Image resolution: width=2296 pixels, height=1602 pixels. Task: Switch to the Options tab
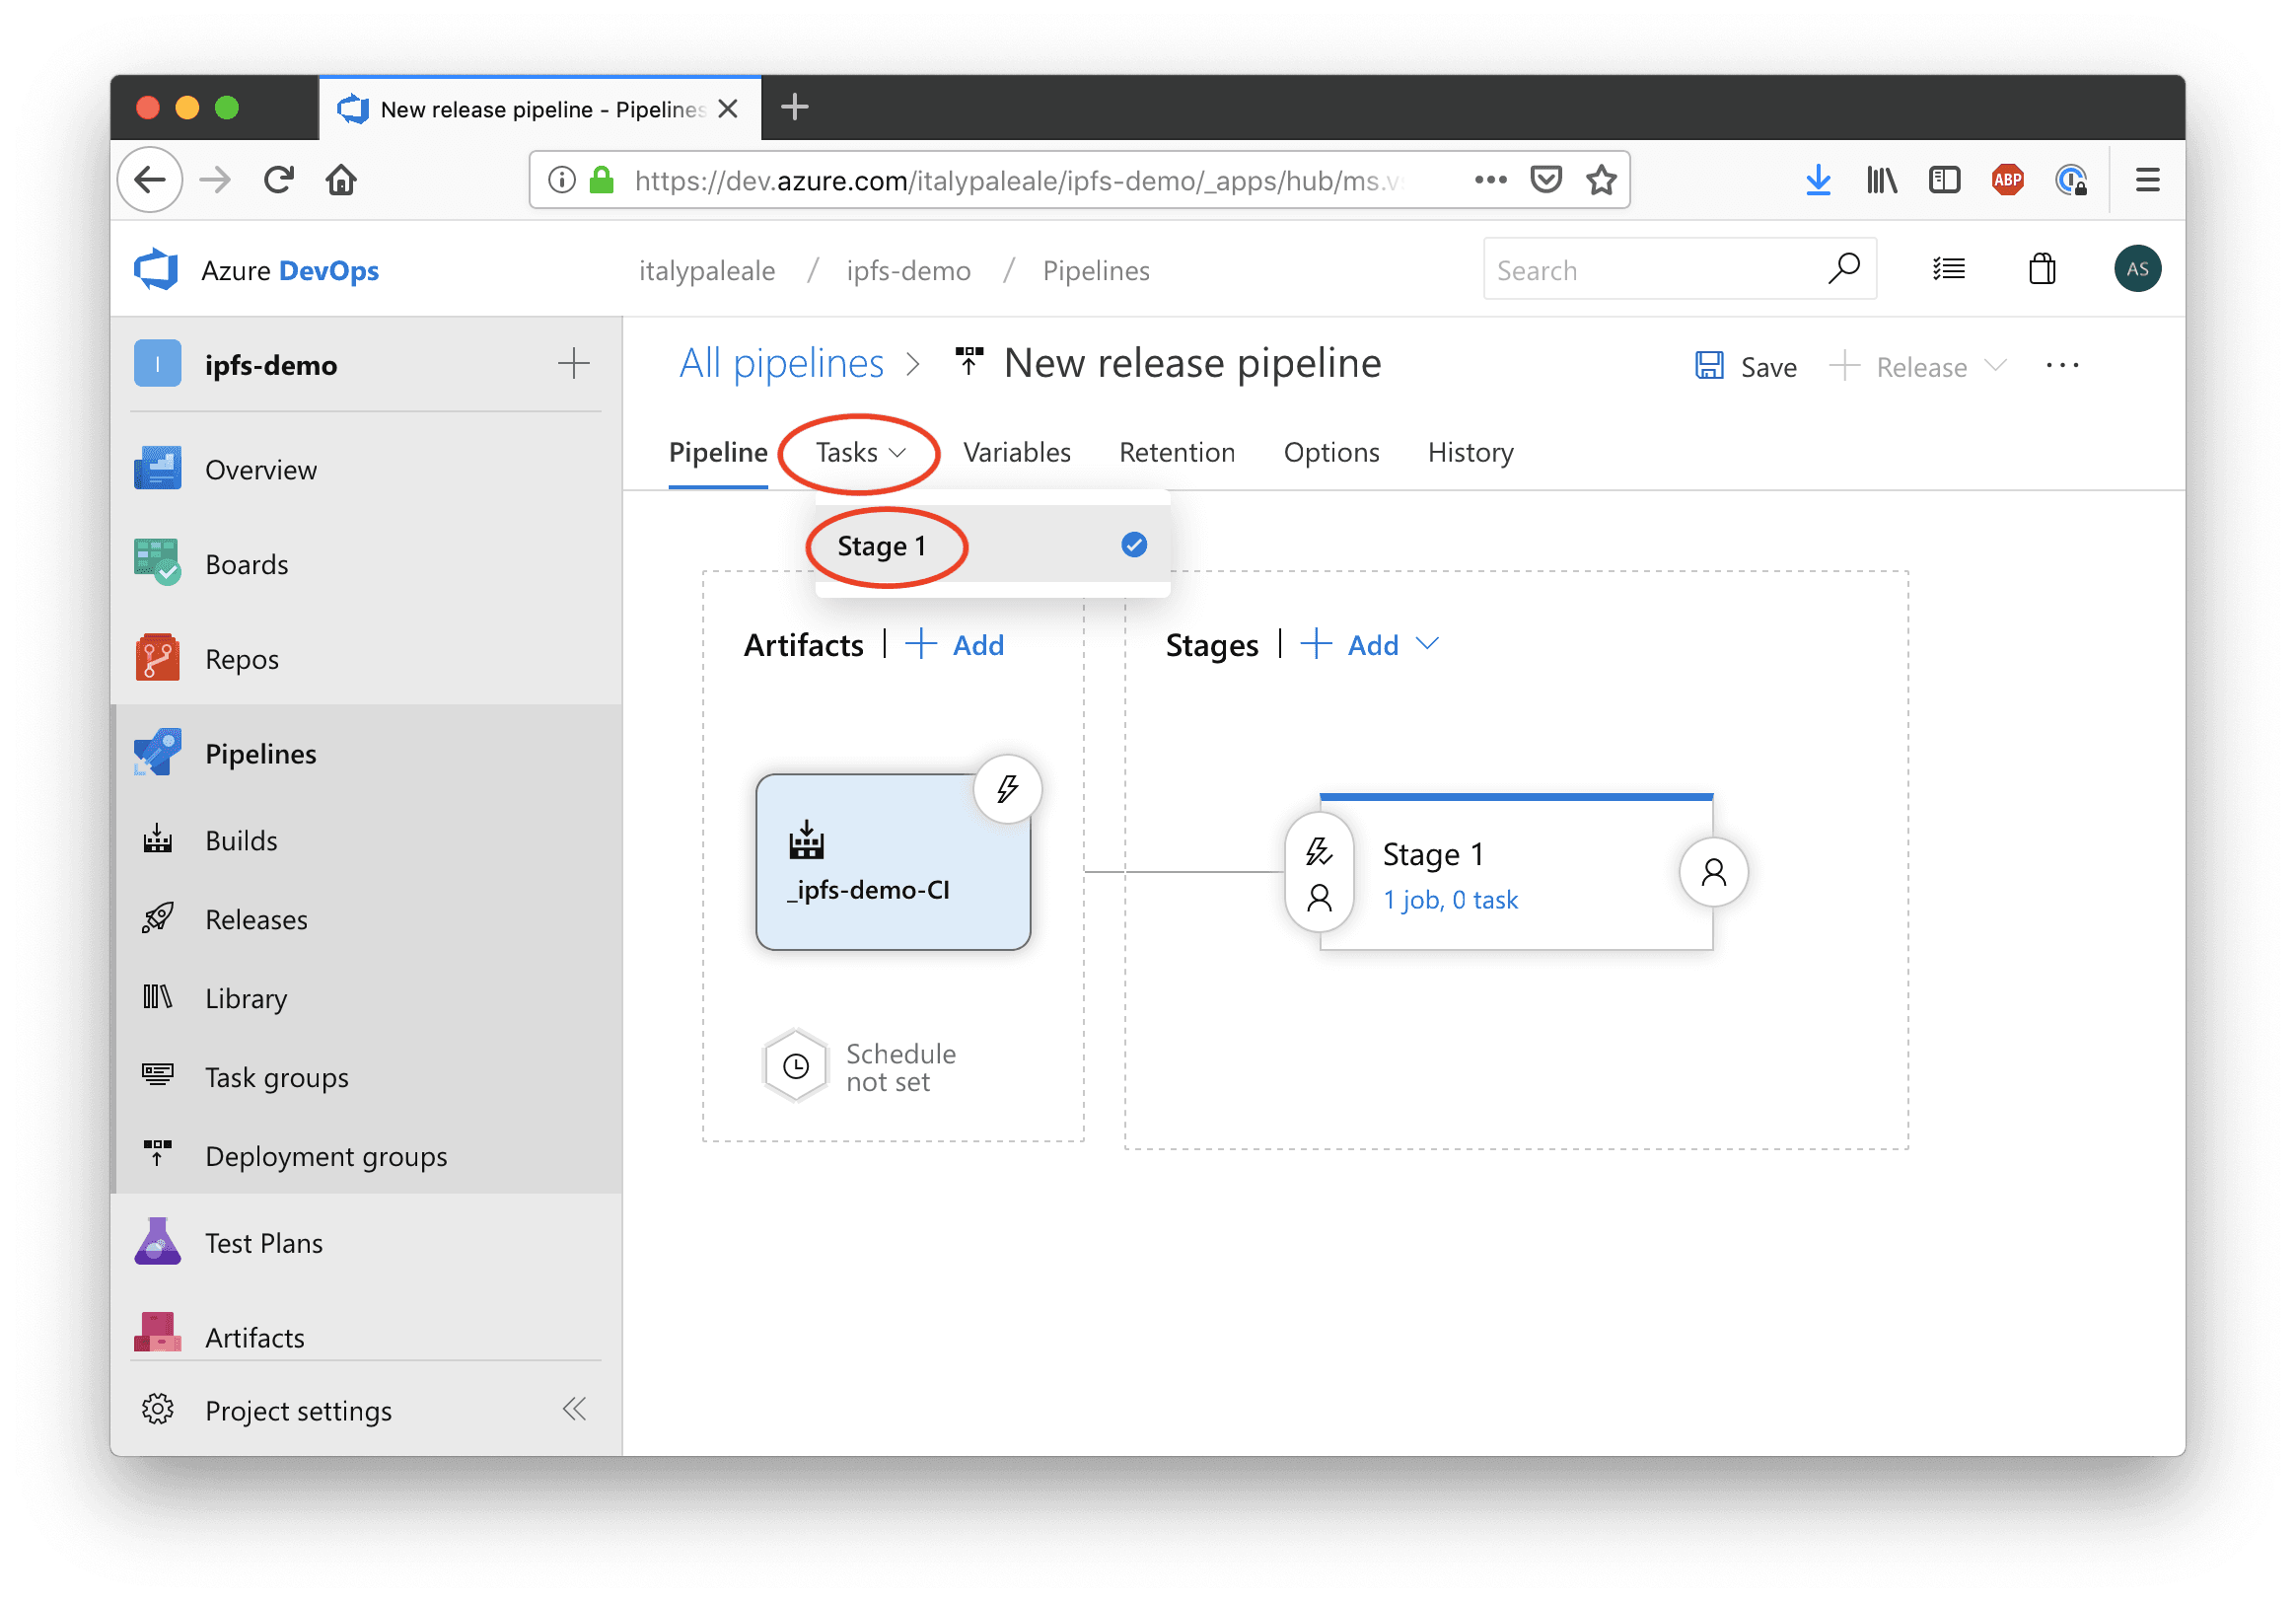[x=1332, y=453]
